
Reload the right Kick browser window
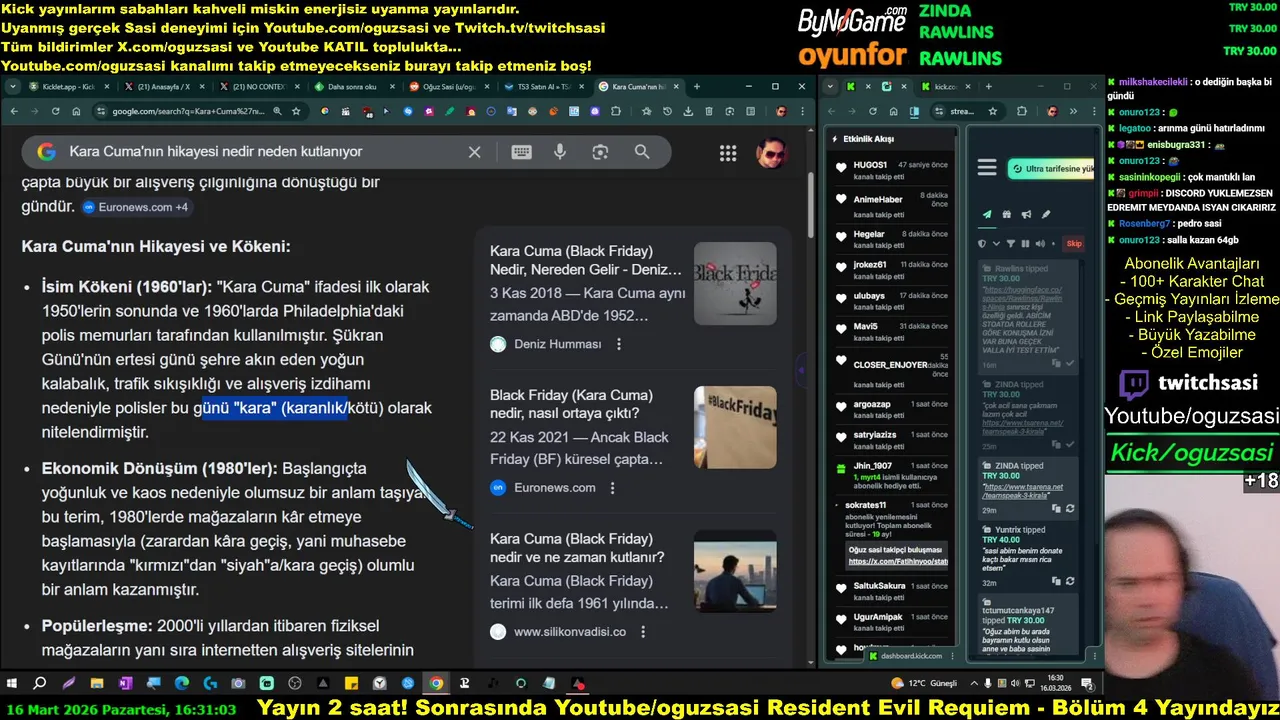[x=873, y=111]
